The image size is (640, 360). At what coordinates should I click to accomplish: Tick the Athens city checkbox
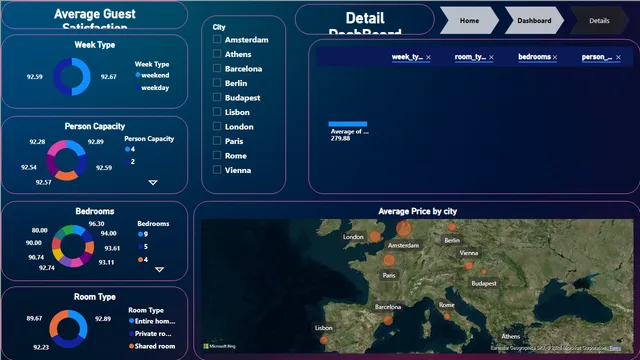tap(217, 54)
